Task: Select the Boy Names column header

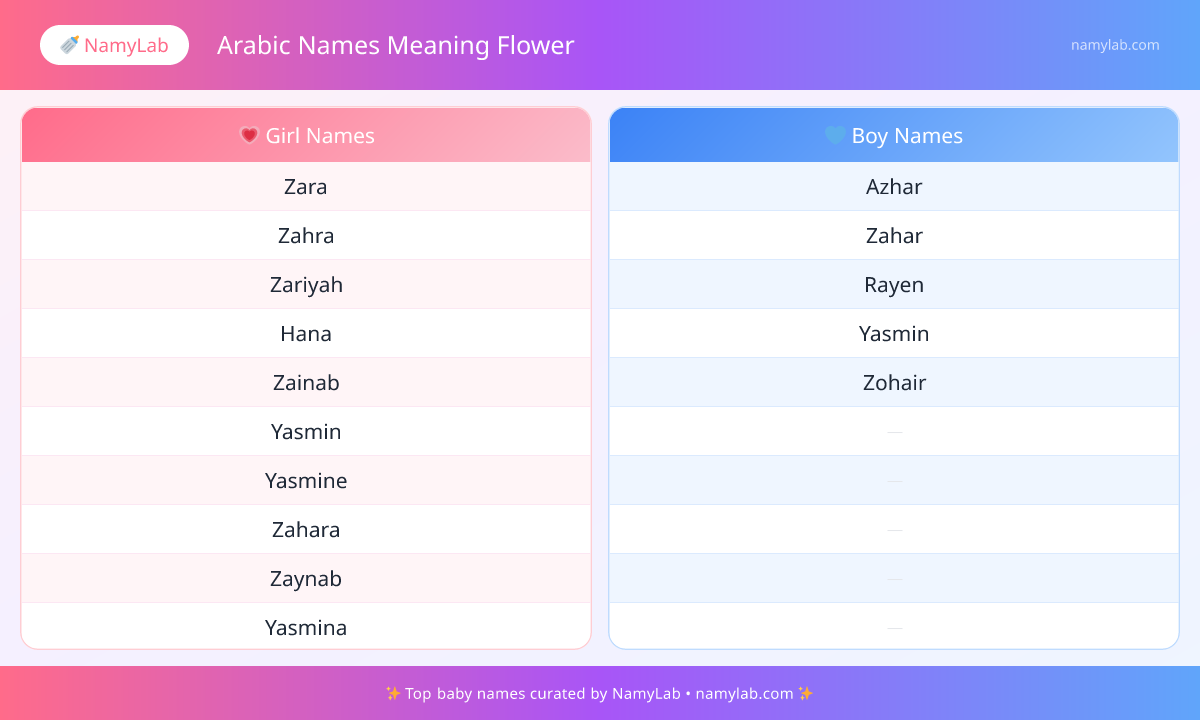Action: click(x=894, y=135)
